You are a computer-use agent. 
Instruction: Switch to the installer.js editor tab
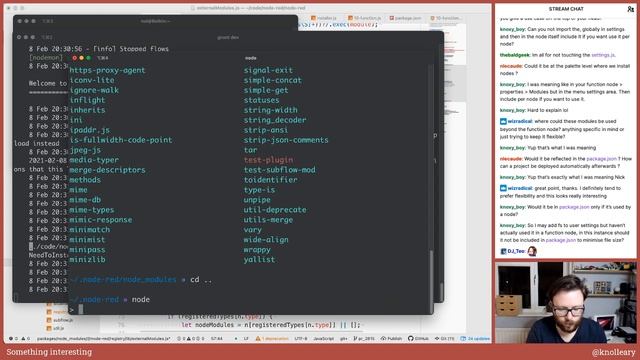(x=324, y=18)
